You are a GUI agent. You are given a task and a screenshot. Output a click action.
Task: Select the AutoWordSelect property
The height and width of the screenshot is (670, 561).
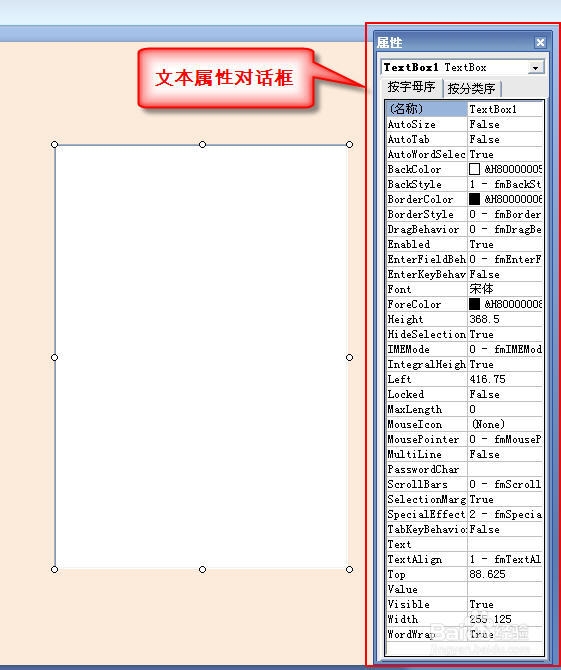click(x=426, y=154)
